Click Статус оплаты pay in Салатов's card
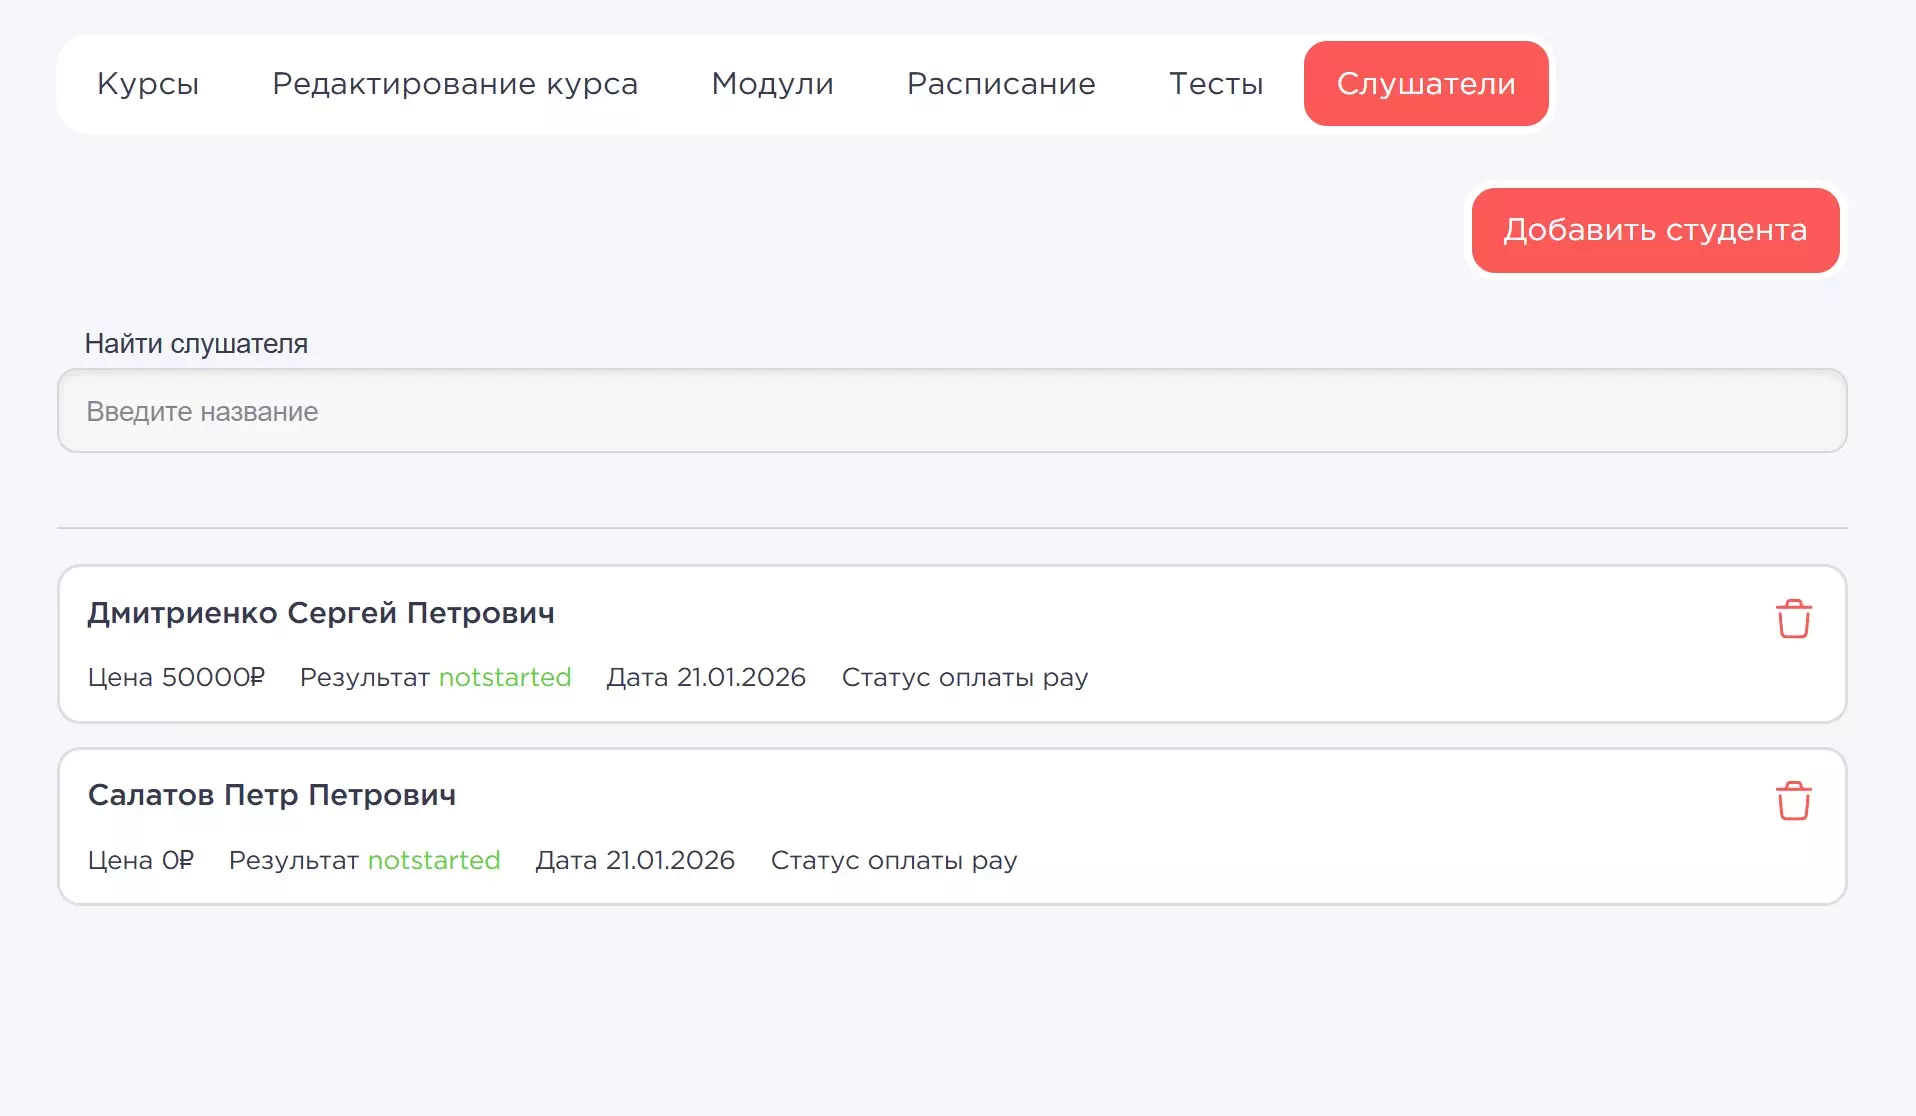The width and height of the screenshot is (1916, 1116). (893, 861)
